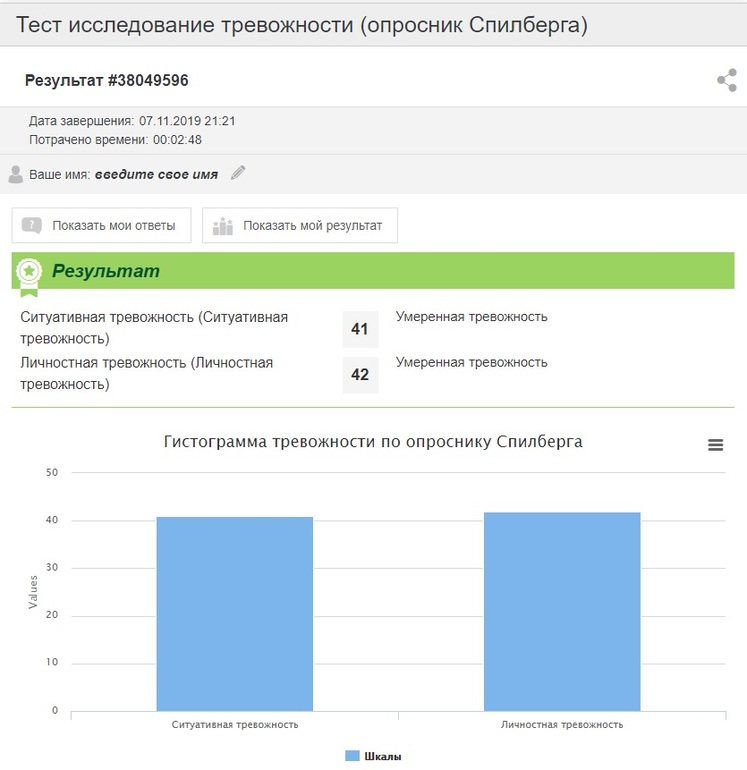The image size is (747, 770).
Task: Click the pencil icon to edit name
Action: (x=237, y=173)
